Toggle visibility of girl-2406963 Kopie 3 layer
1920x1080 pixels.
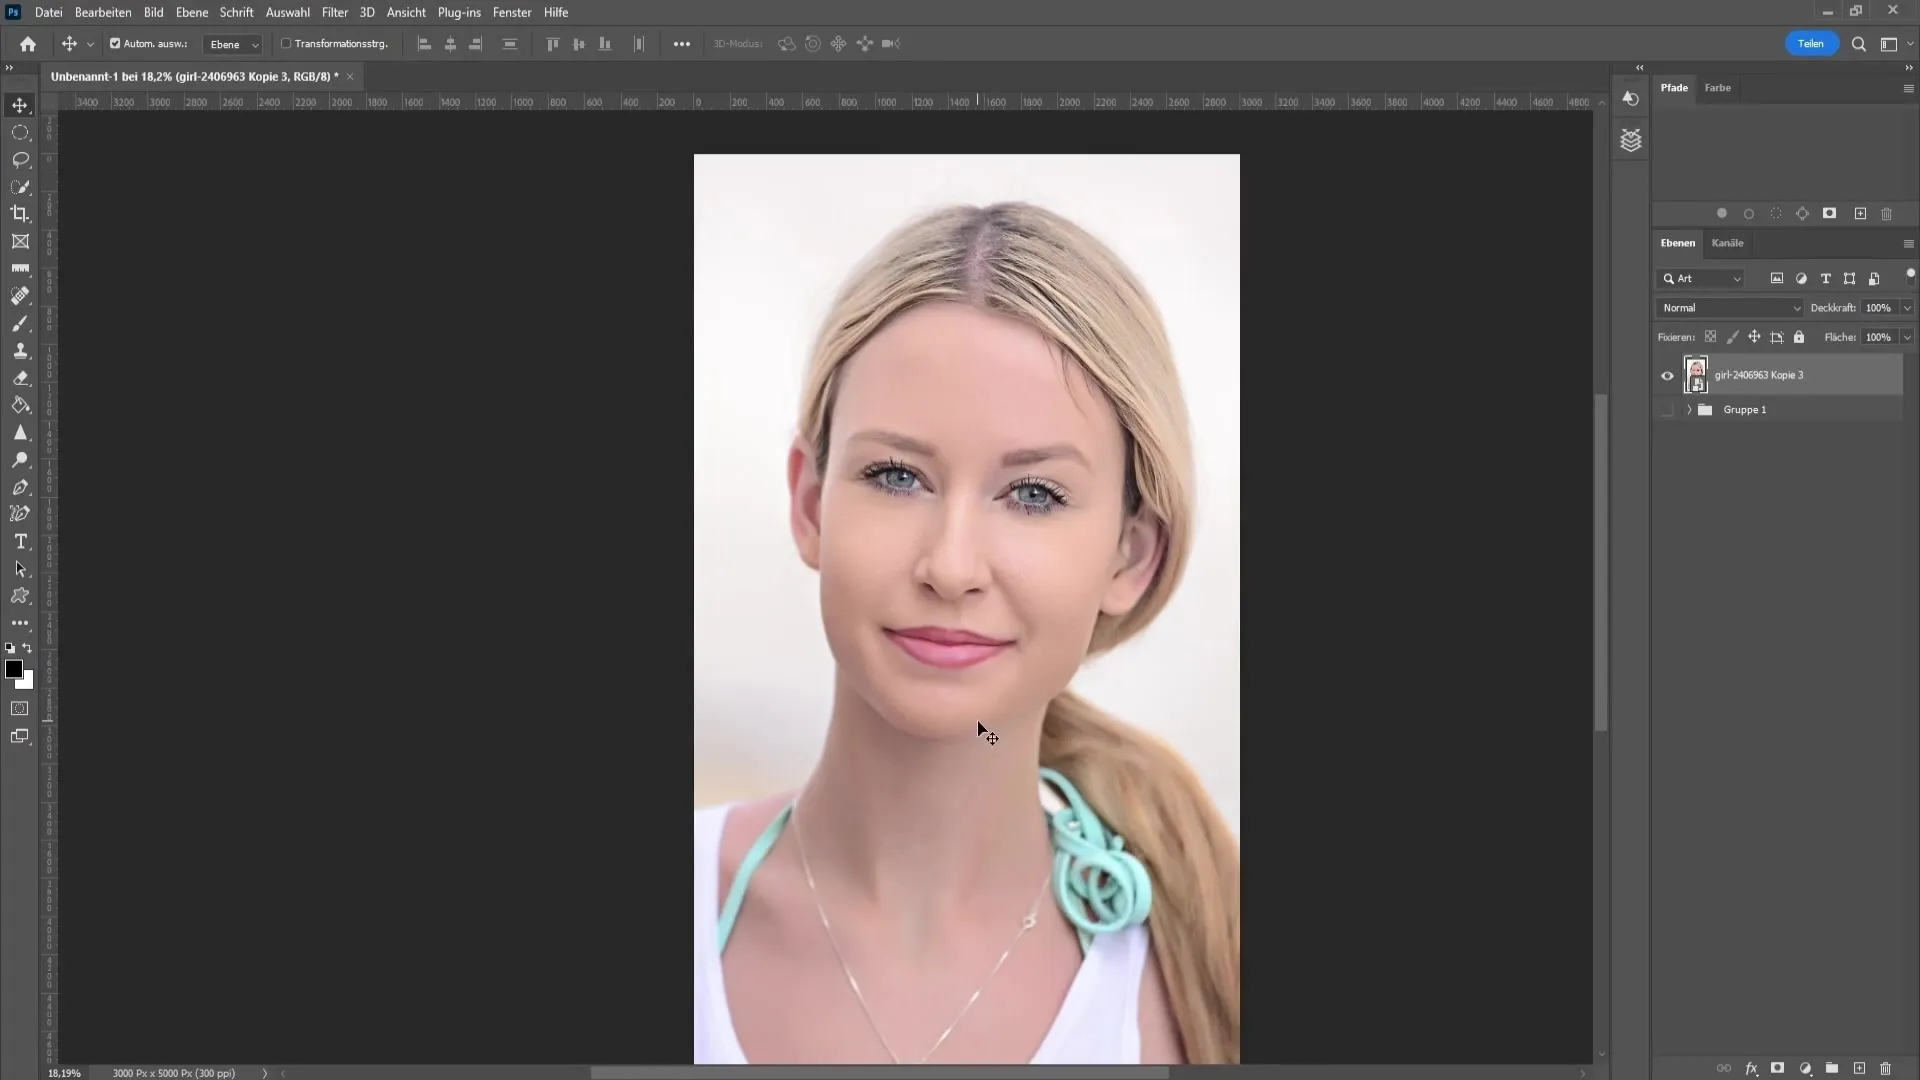coord(1668,375)
